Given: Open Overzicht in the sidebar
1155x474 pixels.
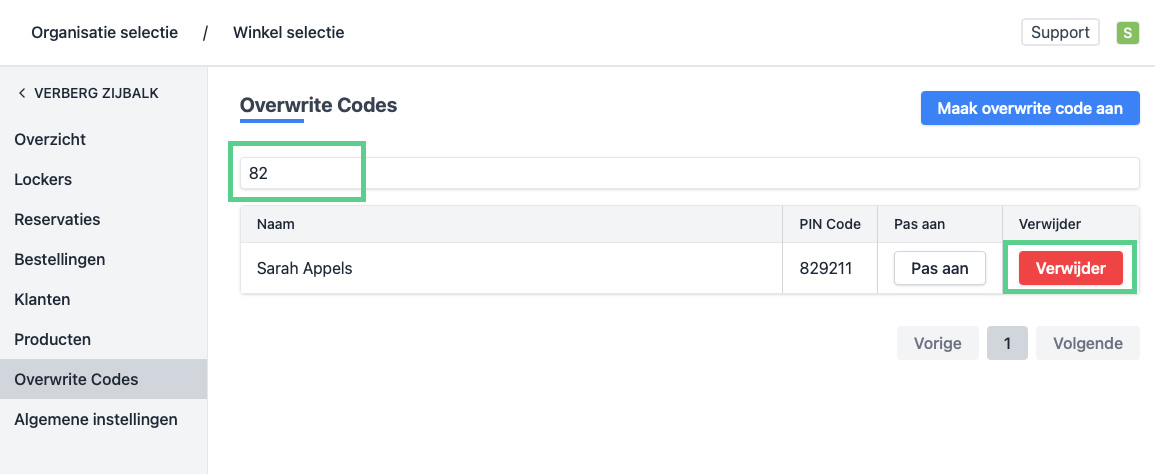Looking at the screenshot, I should coord(50,140).
